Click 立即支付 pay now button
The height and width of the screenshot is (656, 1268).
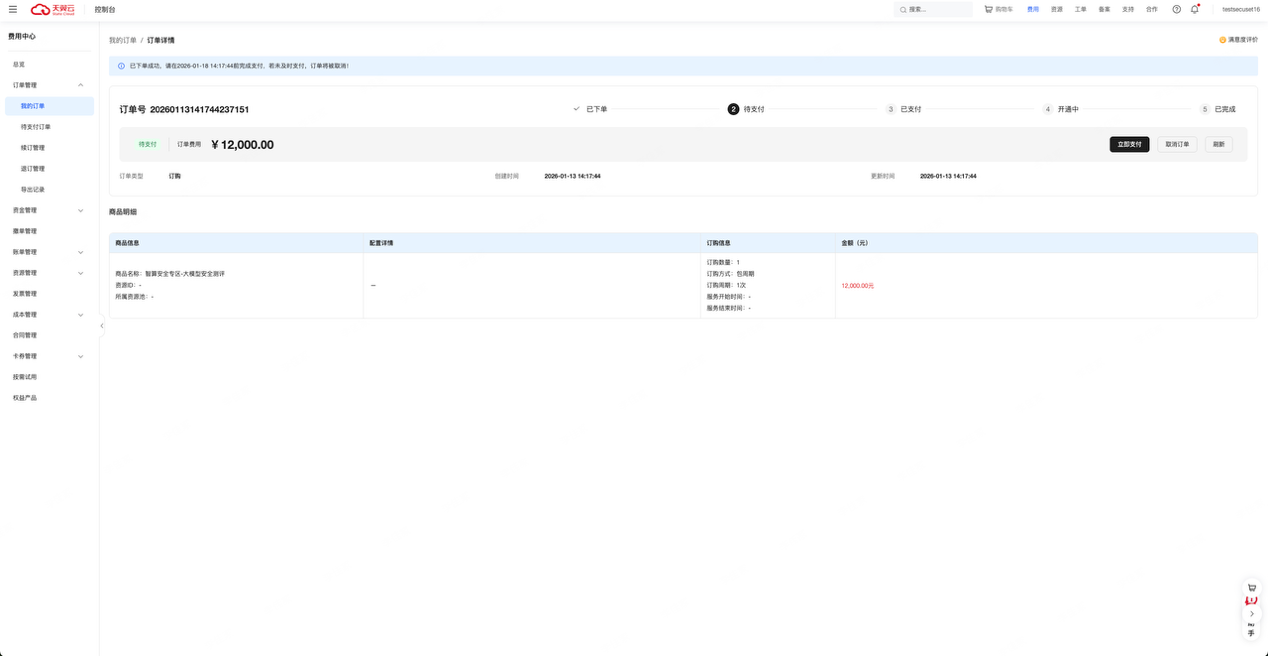1129,144
